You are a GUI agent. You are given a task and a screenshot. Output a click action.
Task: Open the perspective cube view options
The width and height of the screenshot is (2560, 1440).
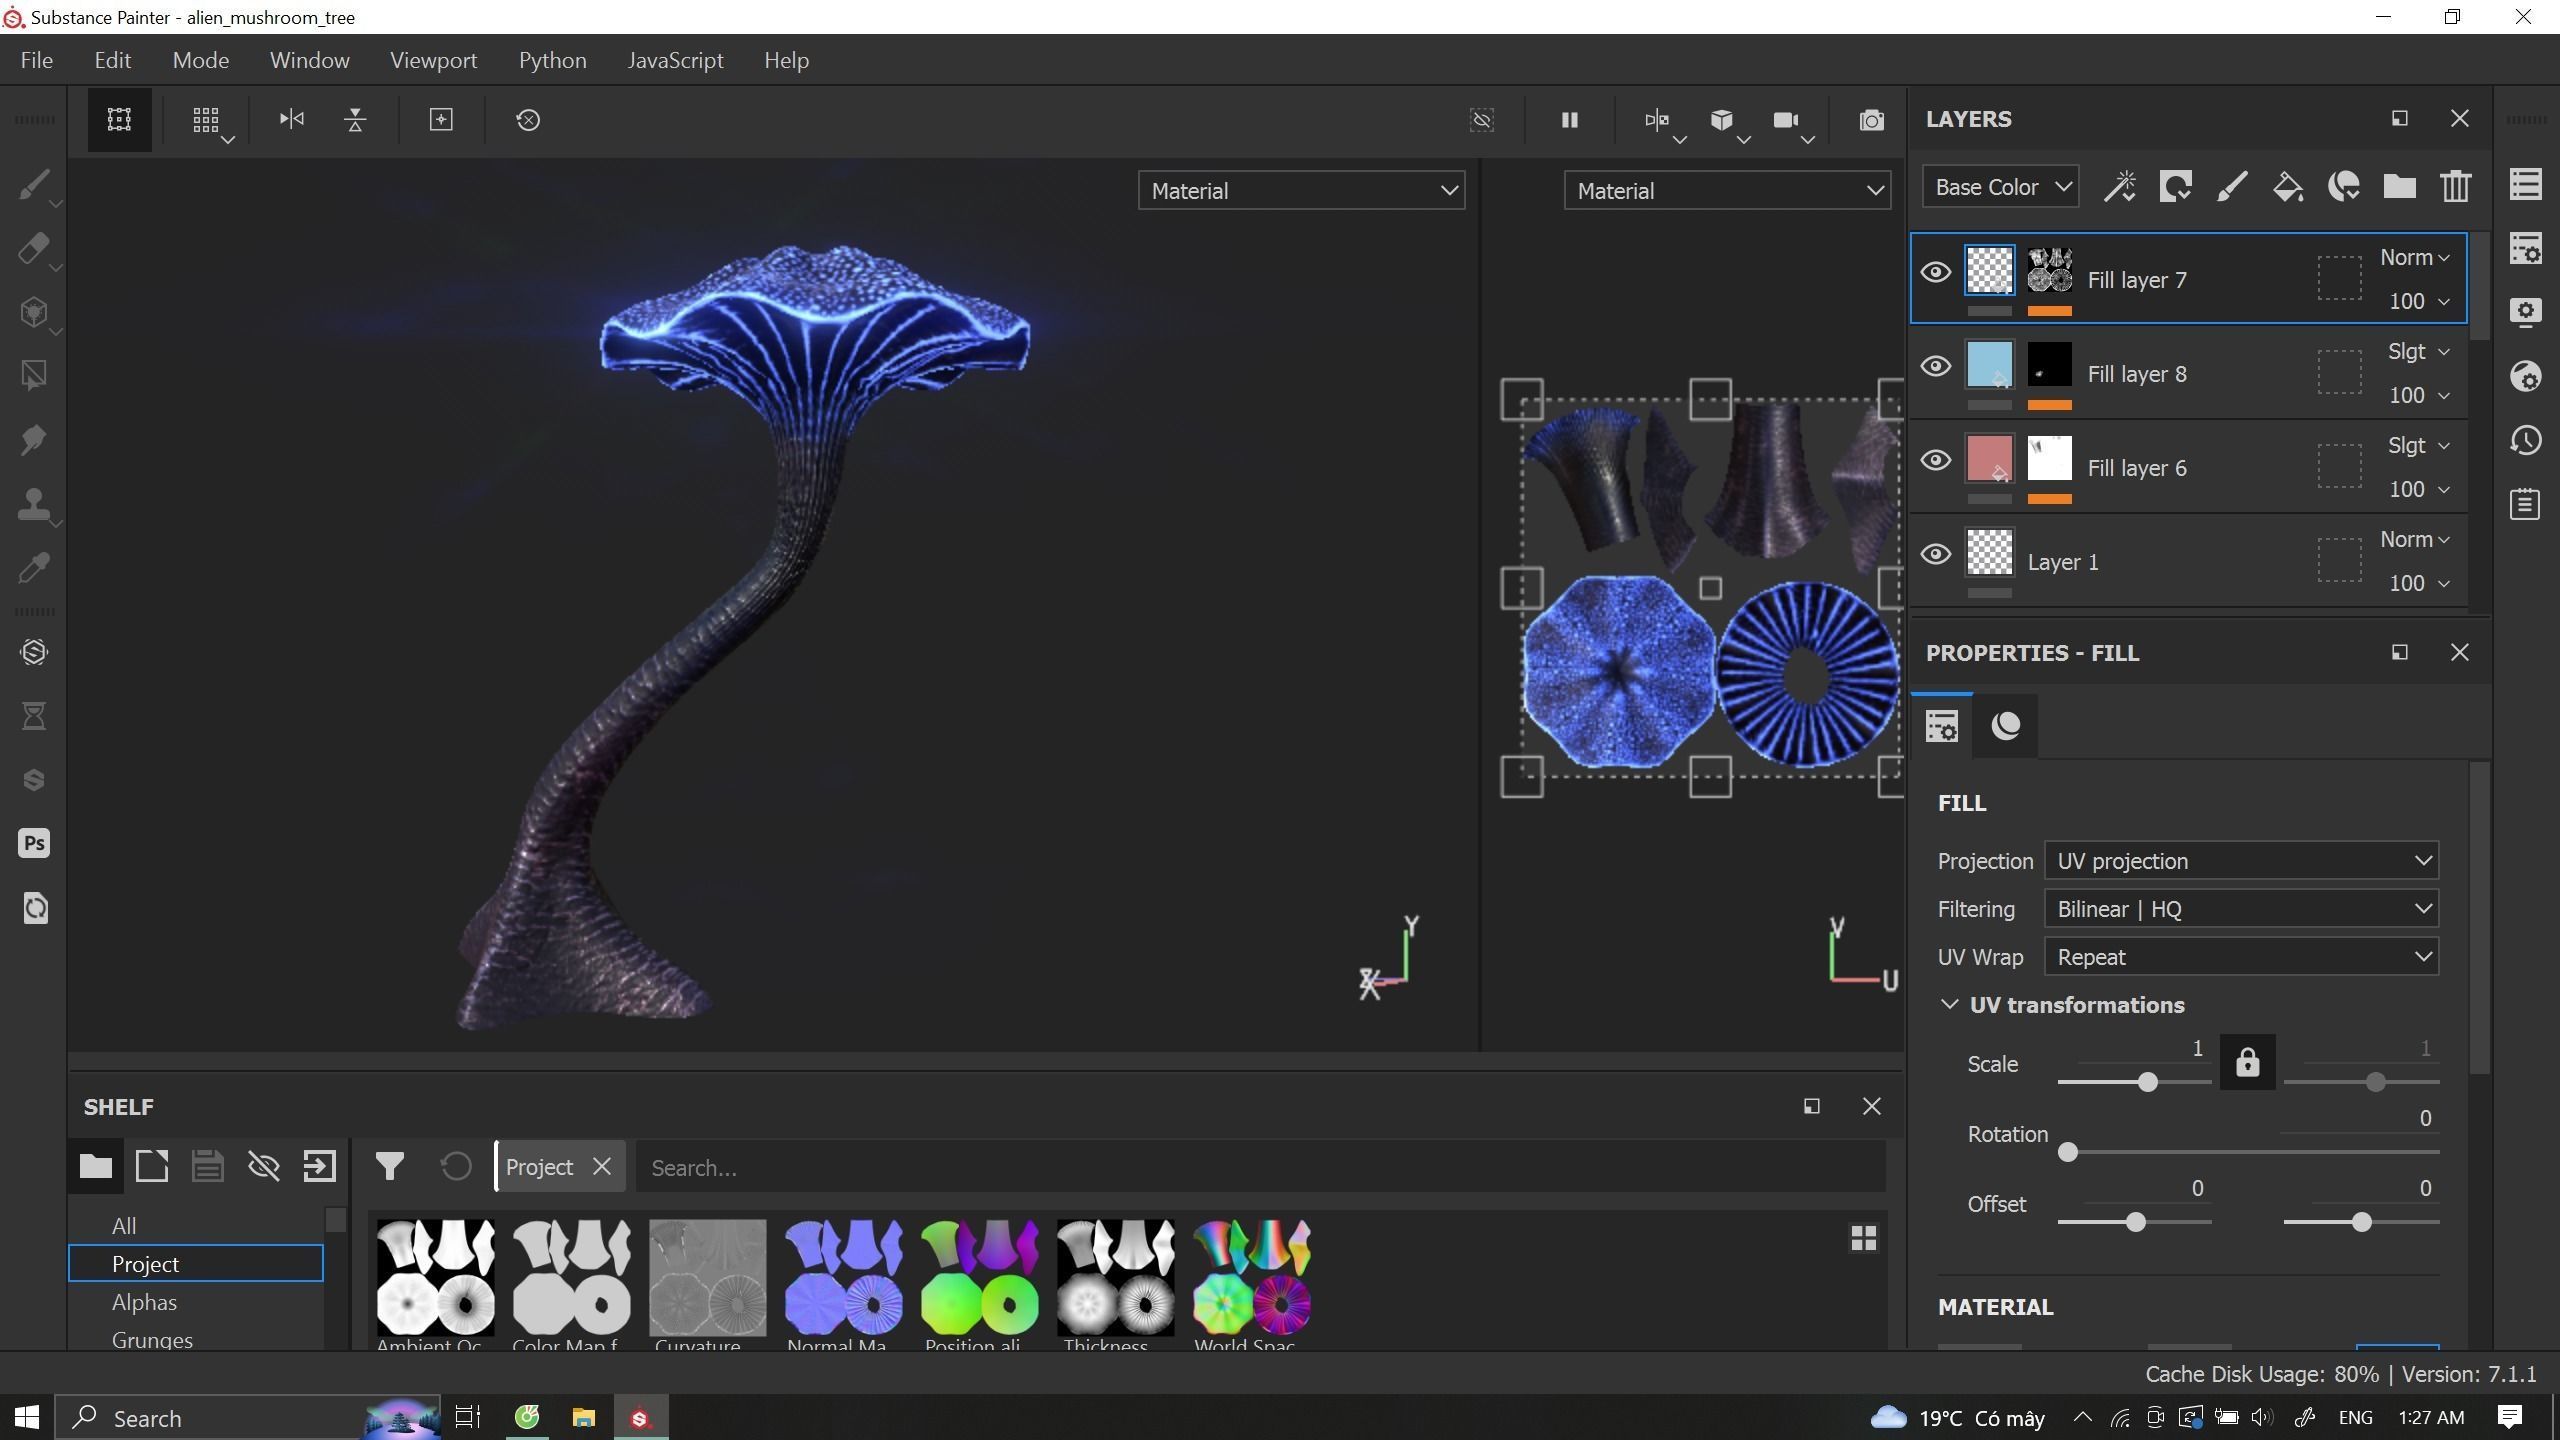point(1722,120)
